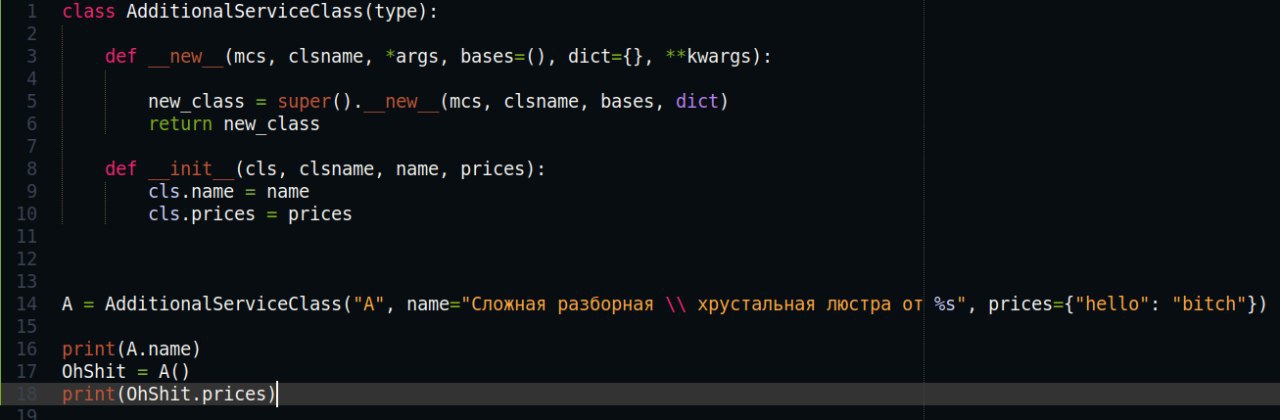Screen dimensions: 1280x420
Task: Click 'return new_class' statement
Action: [234, 124]
